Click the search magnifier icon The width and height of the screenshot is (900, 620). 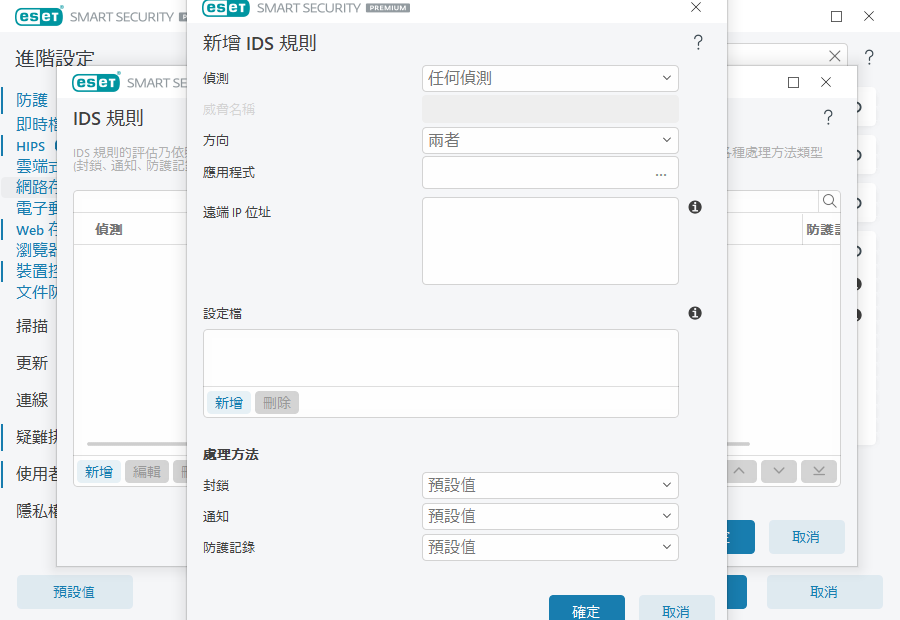(830, 201)
